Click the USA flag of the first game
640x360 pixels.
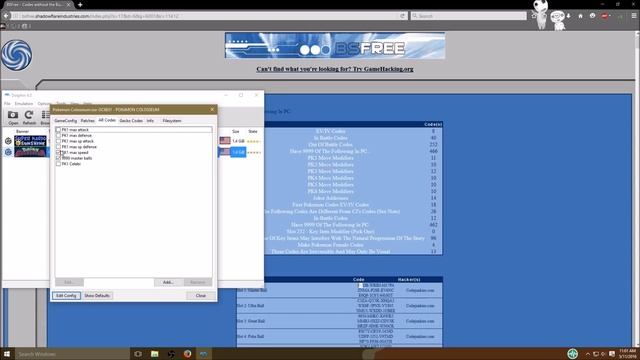tap(225, 140)
